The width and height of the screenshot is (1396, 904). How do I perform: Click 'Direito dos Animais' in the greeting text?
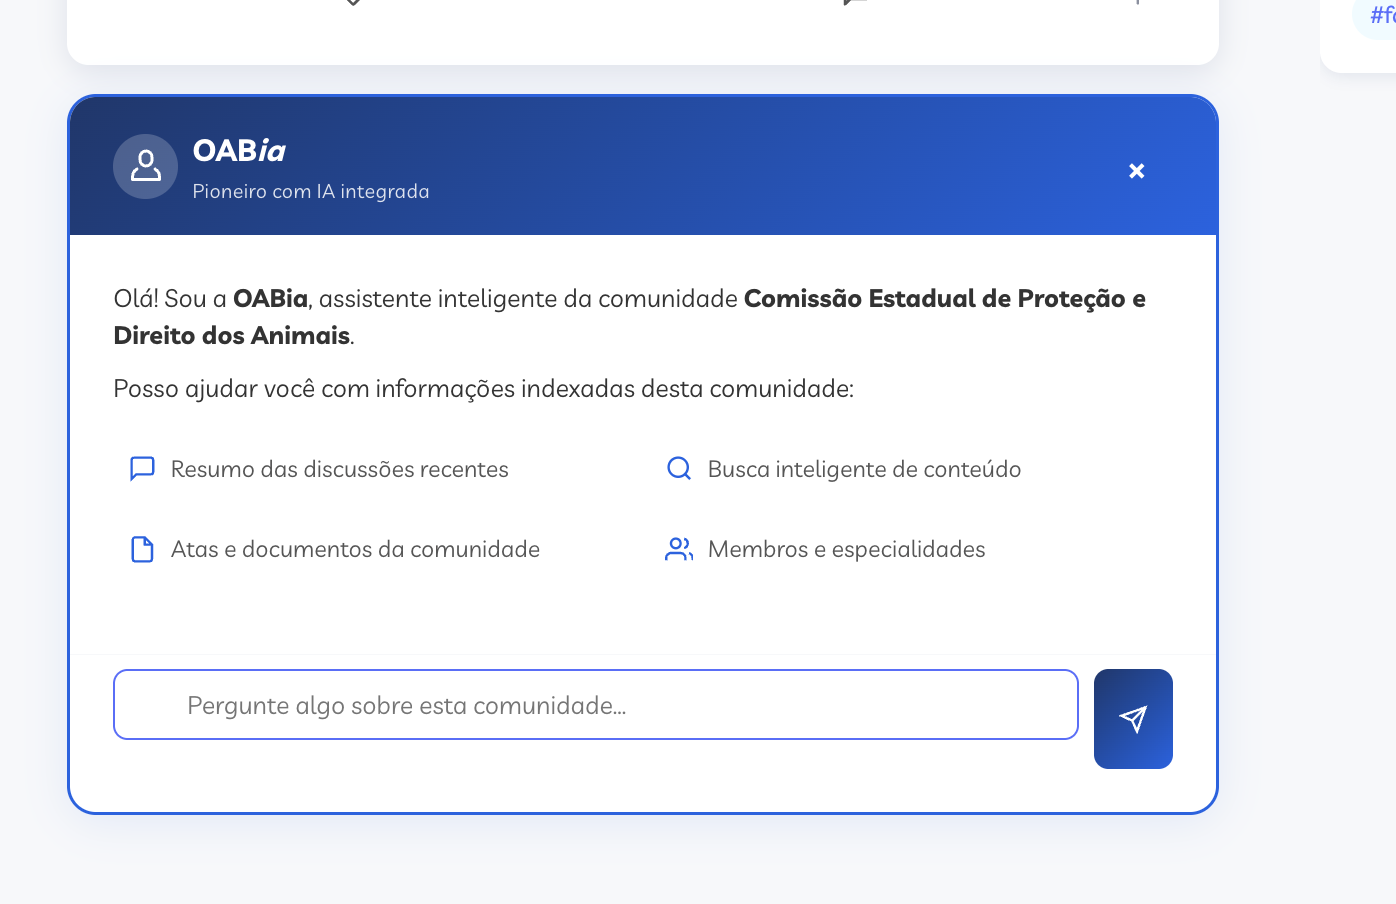tap(231, 336)
